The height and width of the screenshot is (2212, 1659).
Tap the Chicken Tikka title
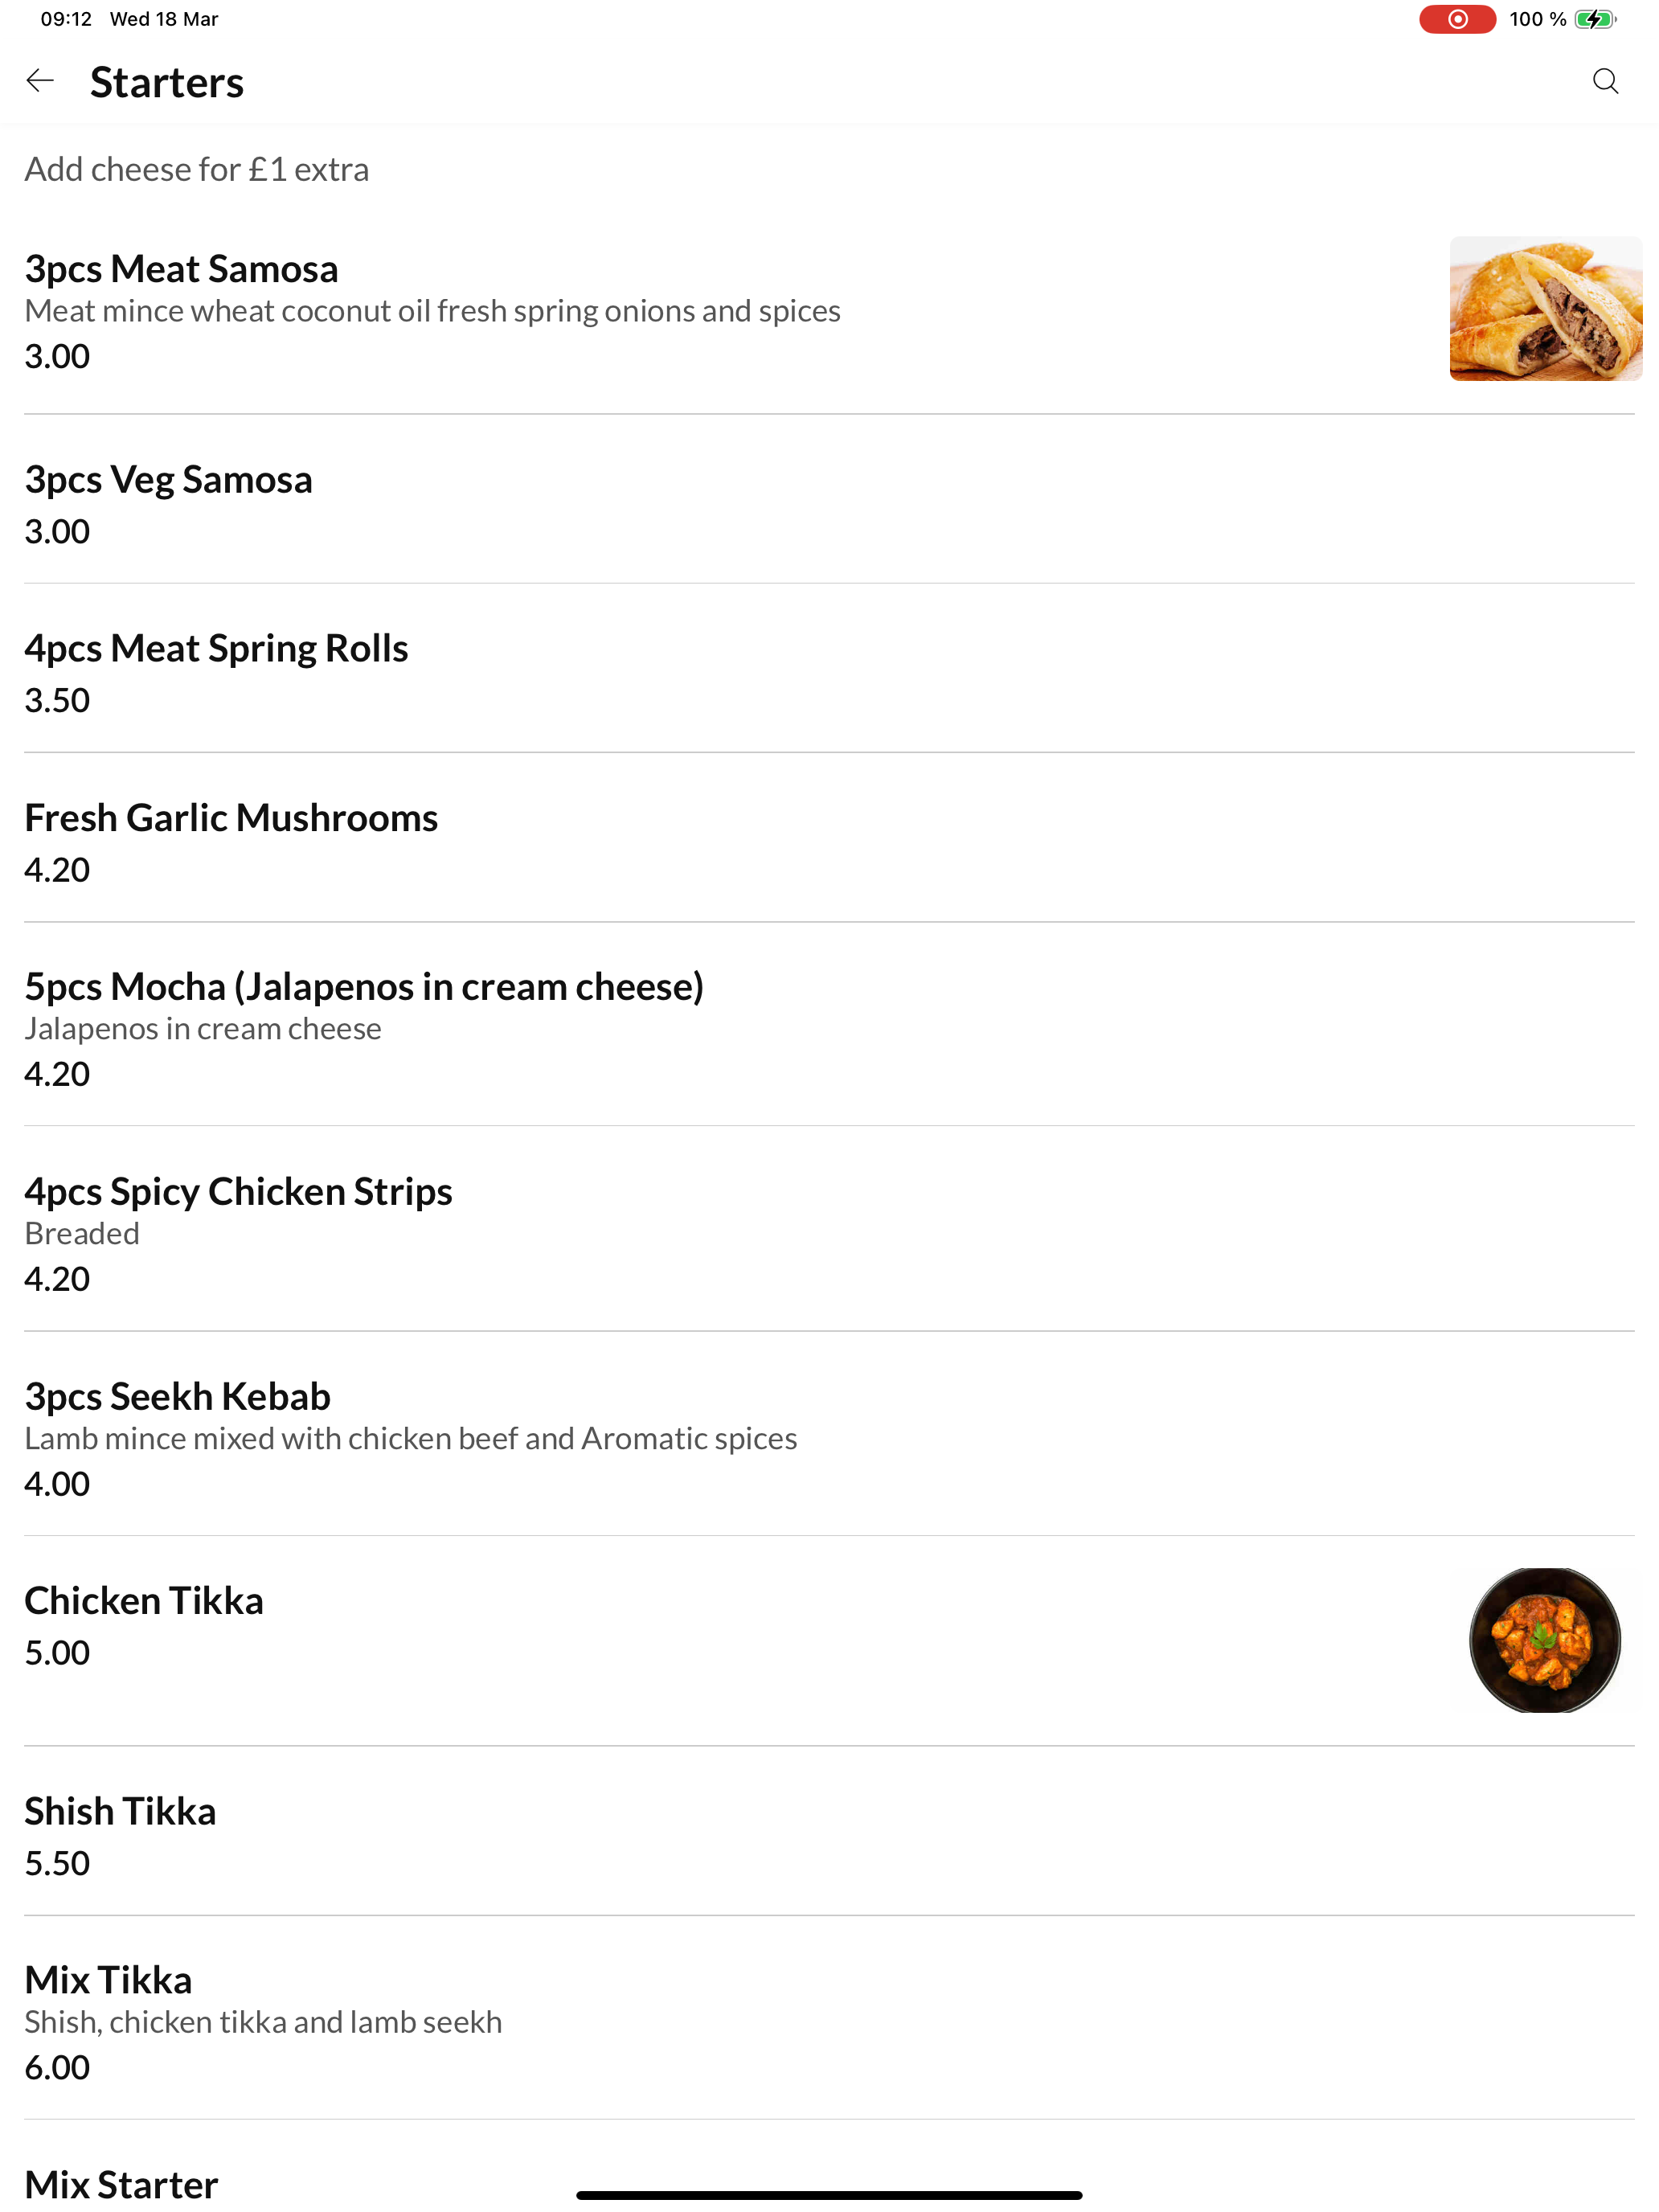coord(144,1600)
